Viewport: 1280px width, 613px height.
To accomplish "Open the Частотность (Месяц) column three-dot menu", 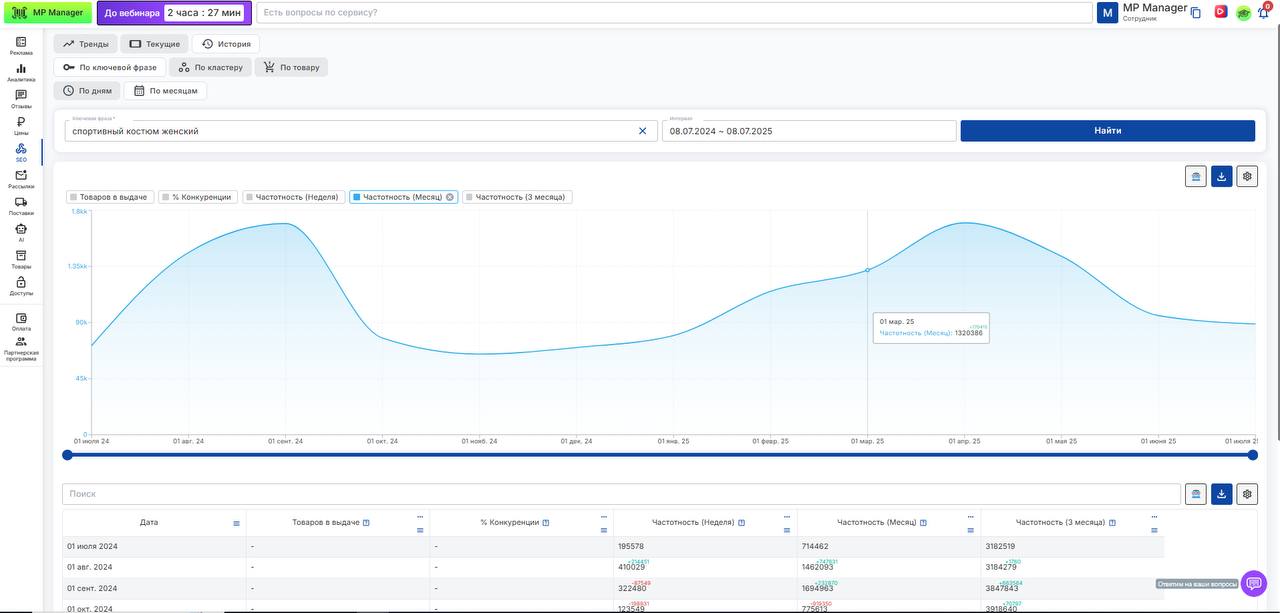I will point(971,516).
